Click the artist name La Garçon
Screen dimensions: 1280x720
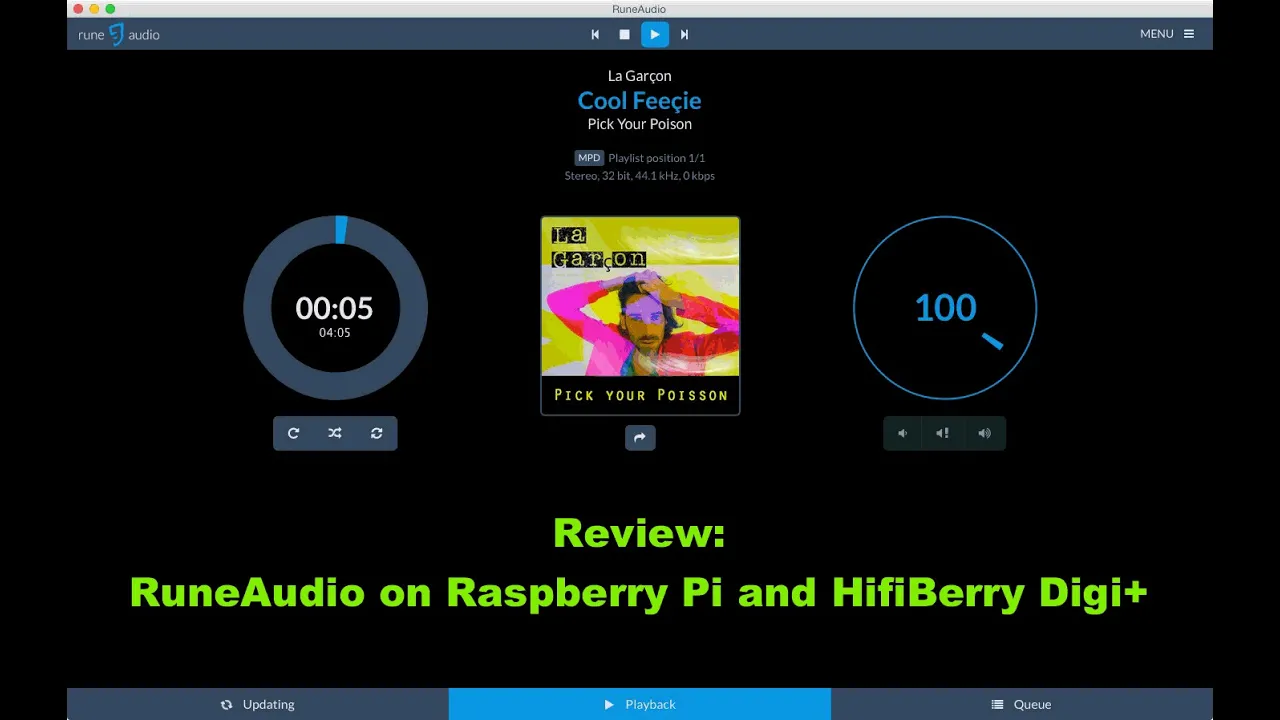640,76
